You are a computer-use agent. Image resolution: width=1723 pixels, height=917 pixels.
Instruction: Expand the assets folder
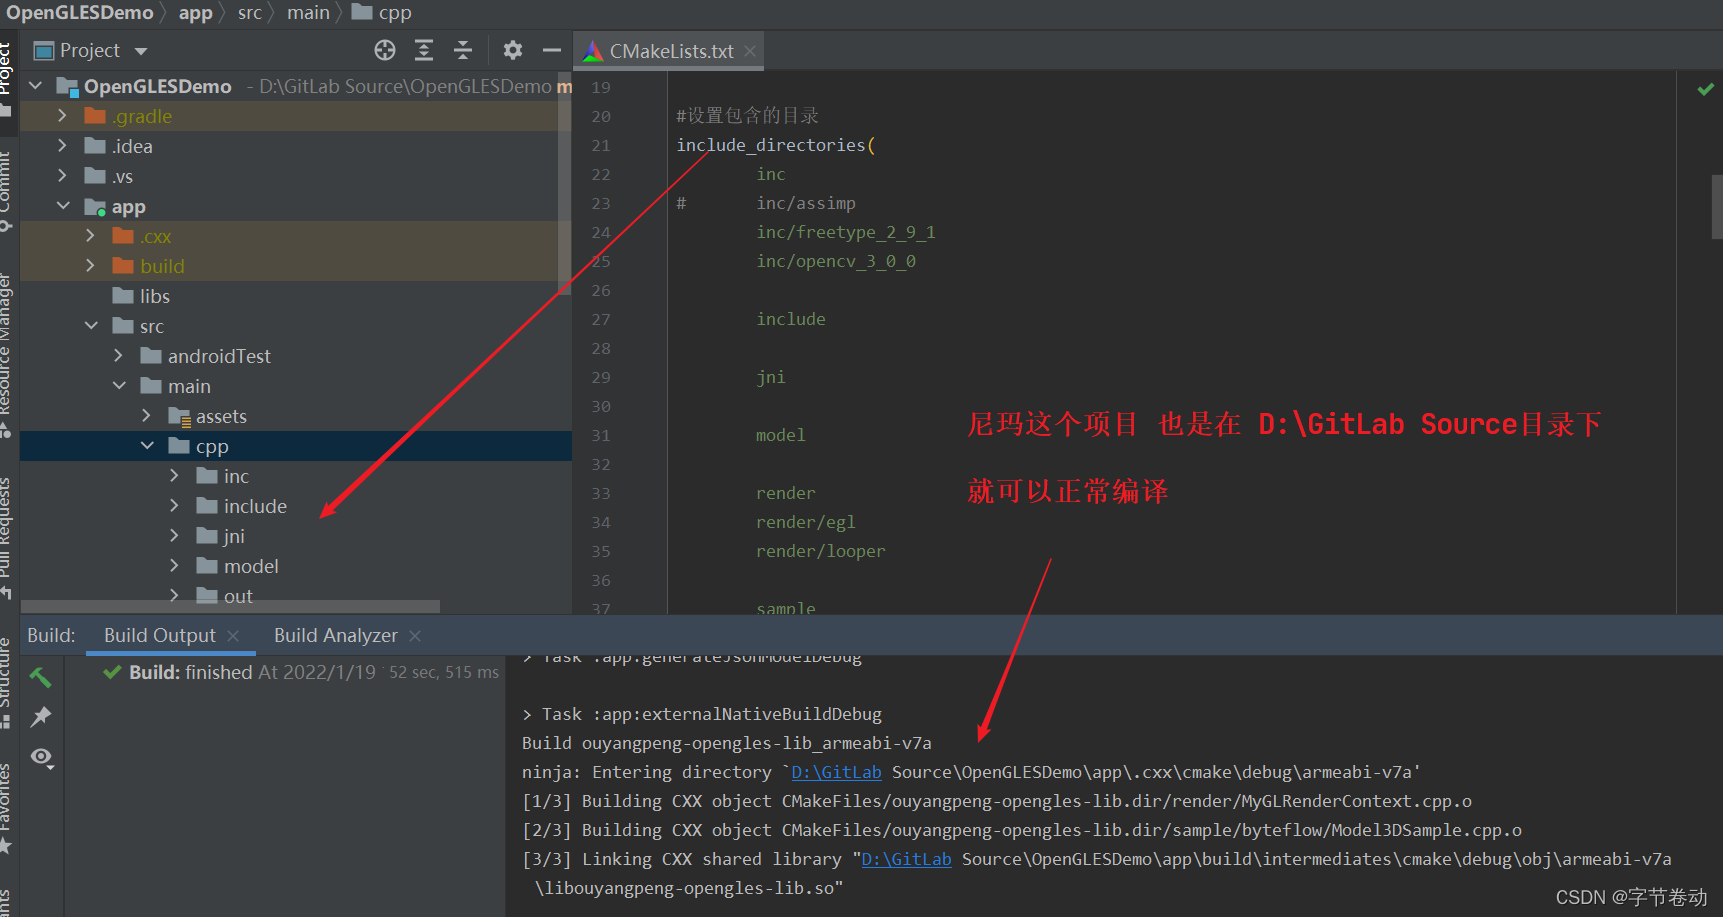tap(147, 416)
